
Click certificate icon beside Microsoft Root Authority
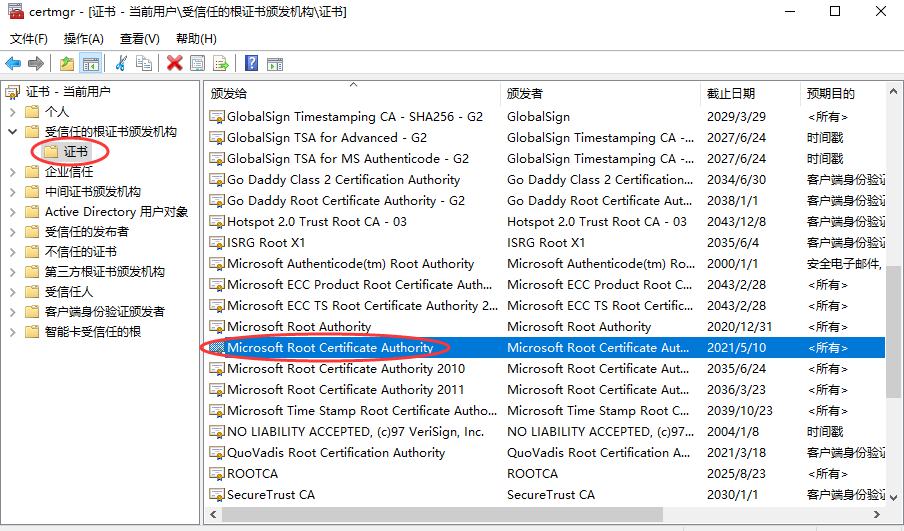(x=217, y=327)
